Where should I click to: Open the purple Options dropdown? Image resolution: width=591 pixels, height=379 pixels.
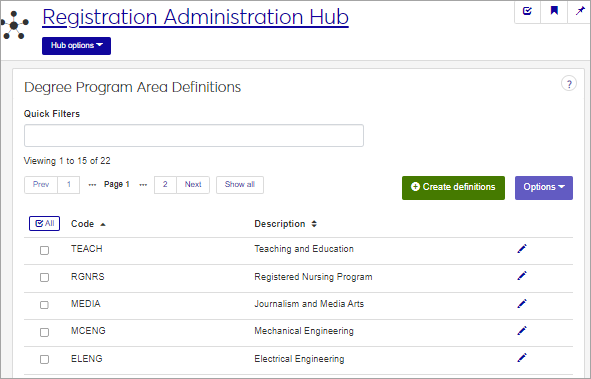544,188
